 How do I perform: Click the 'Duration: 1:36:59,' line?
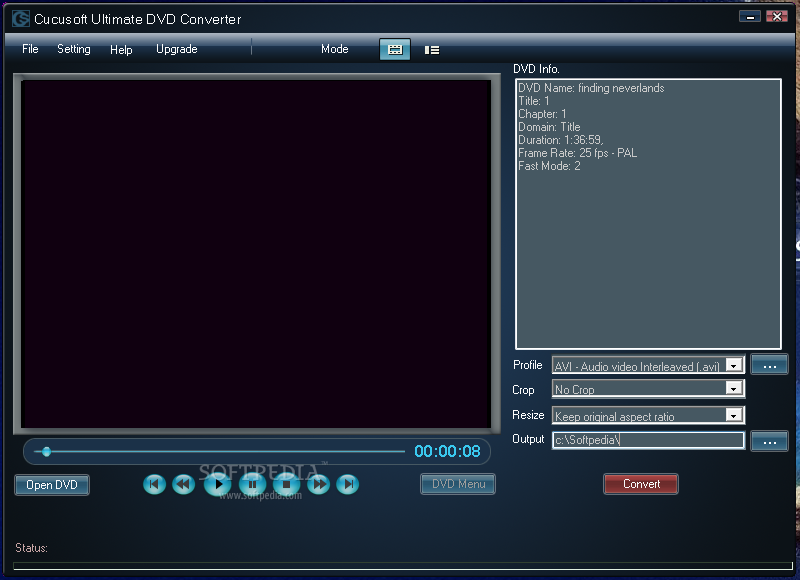[561, 140]
